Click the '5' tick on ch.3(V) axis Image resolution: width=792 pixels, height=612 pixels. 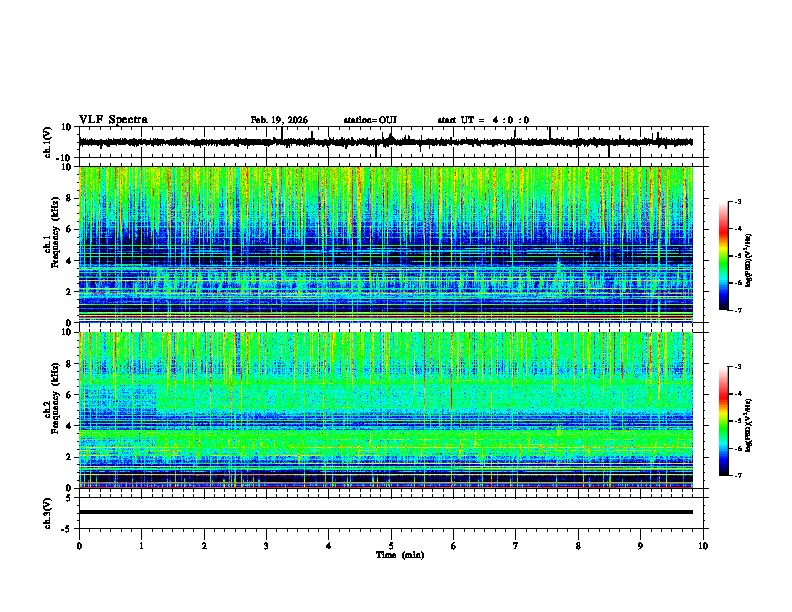pos(70,498)
